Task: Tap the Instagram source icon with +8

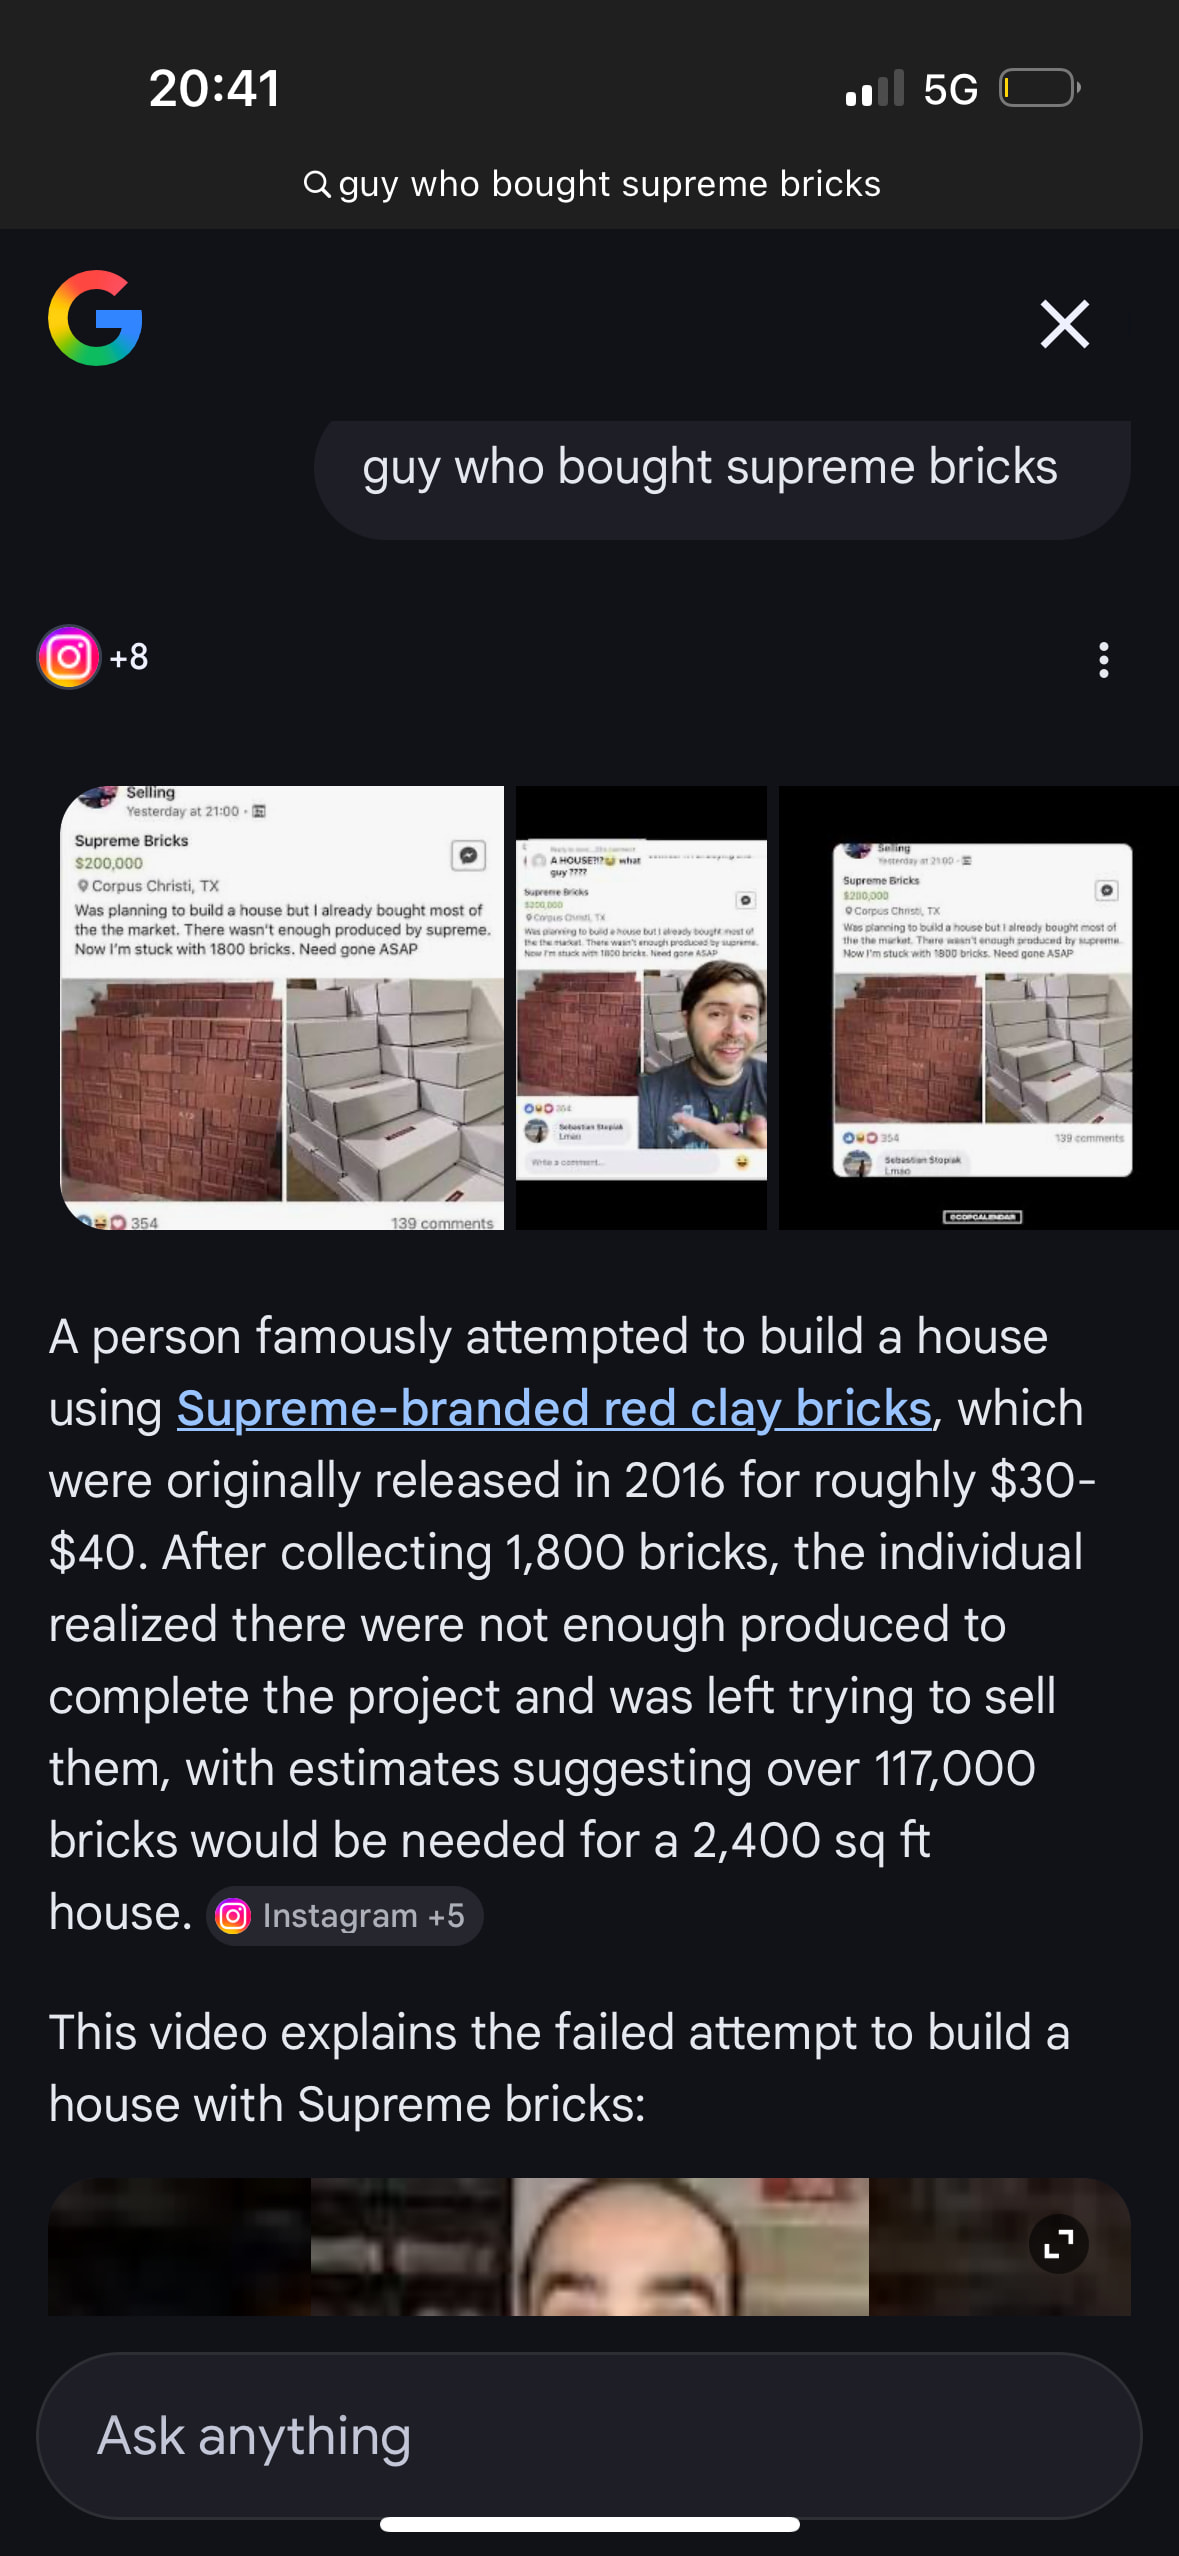Action: [92, 657]
